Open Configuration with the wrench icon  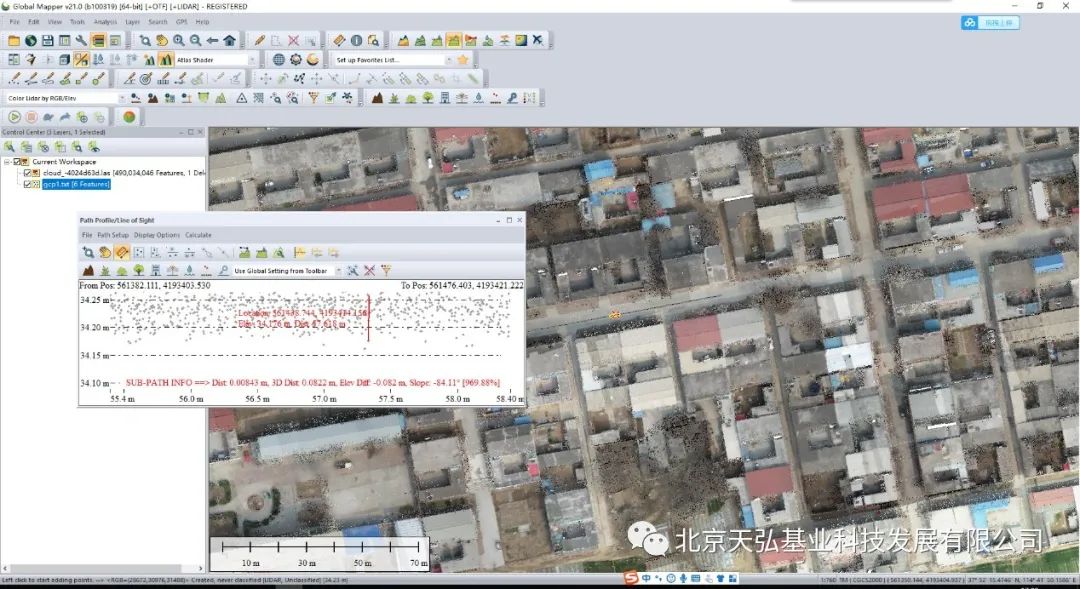pos(81,41)
